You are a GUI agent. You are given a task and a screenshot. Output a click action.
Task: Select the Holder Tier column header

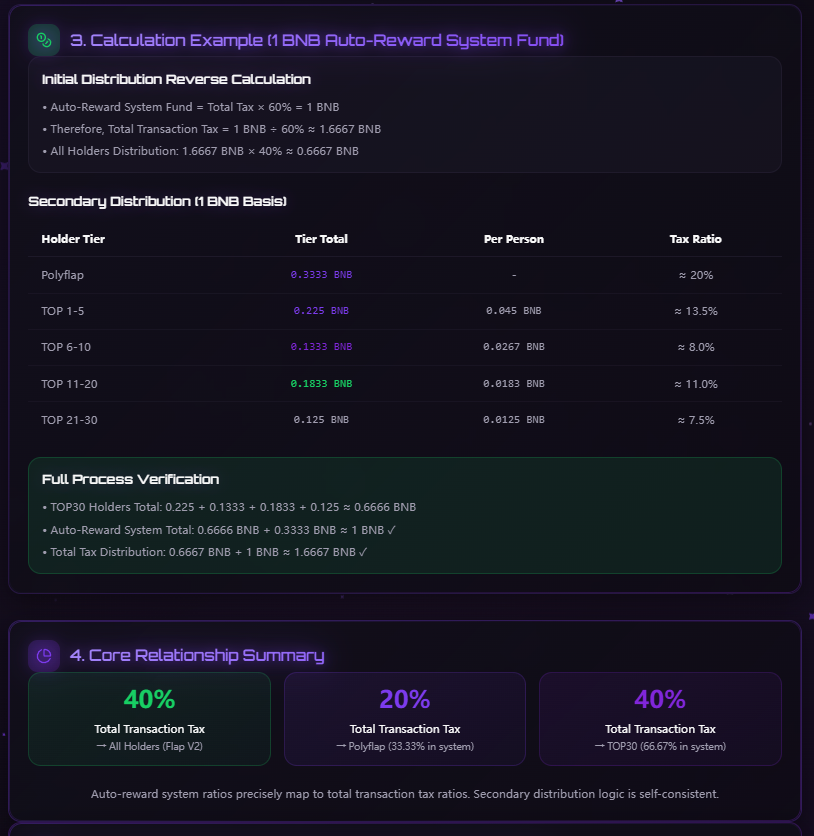tap(73, 239)
